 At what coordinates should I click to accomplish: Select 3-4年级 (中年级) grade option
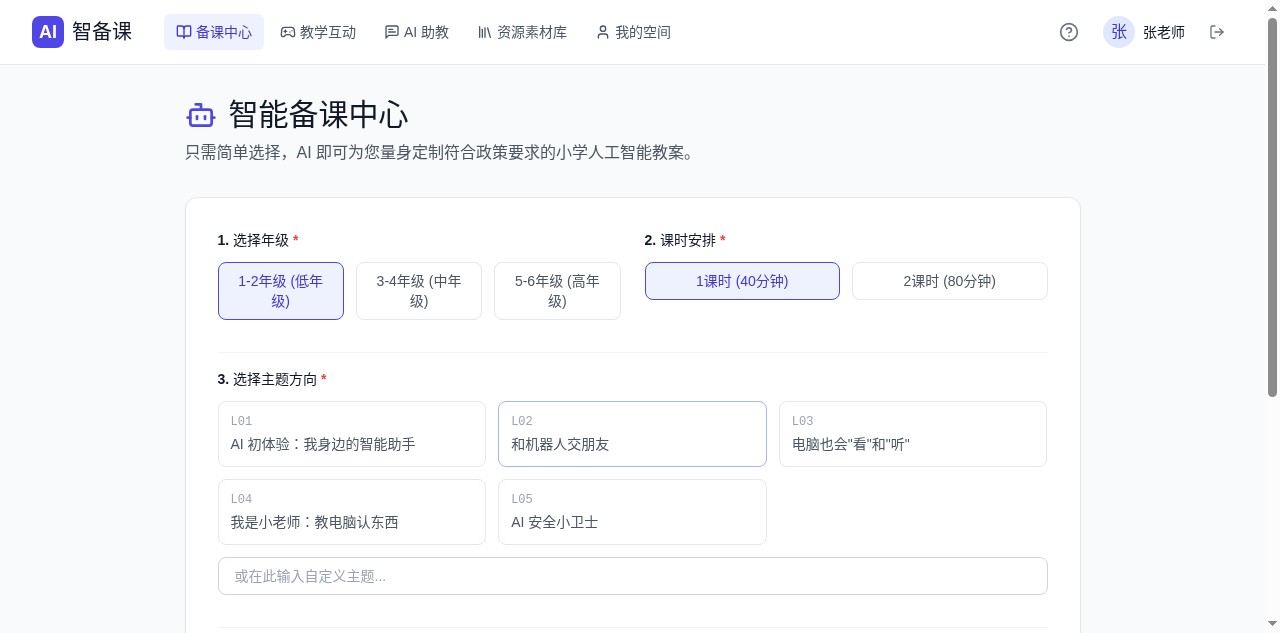click(x=419, y=291)
